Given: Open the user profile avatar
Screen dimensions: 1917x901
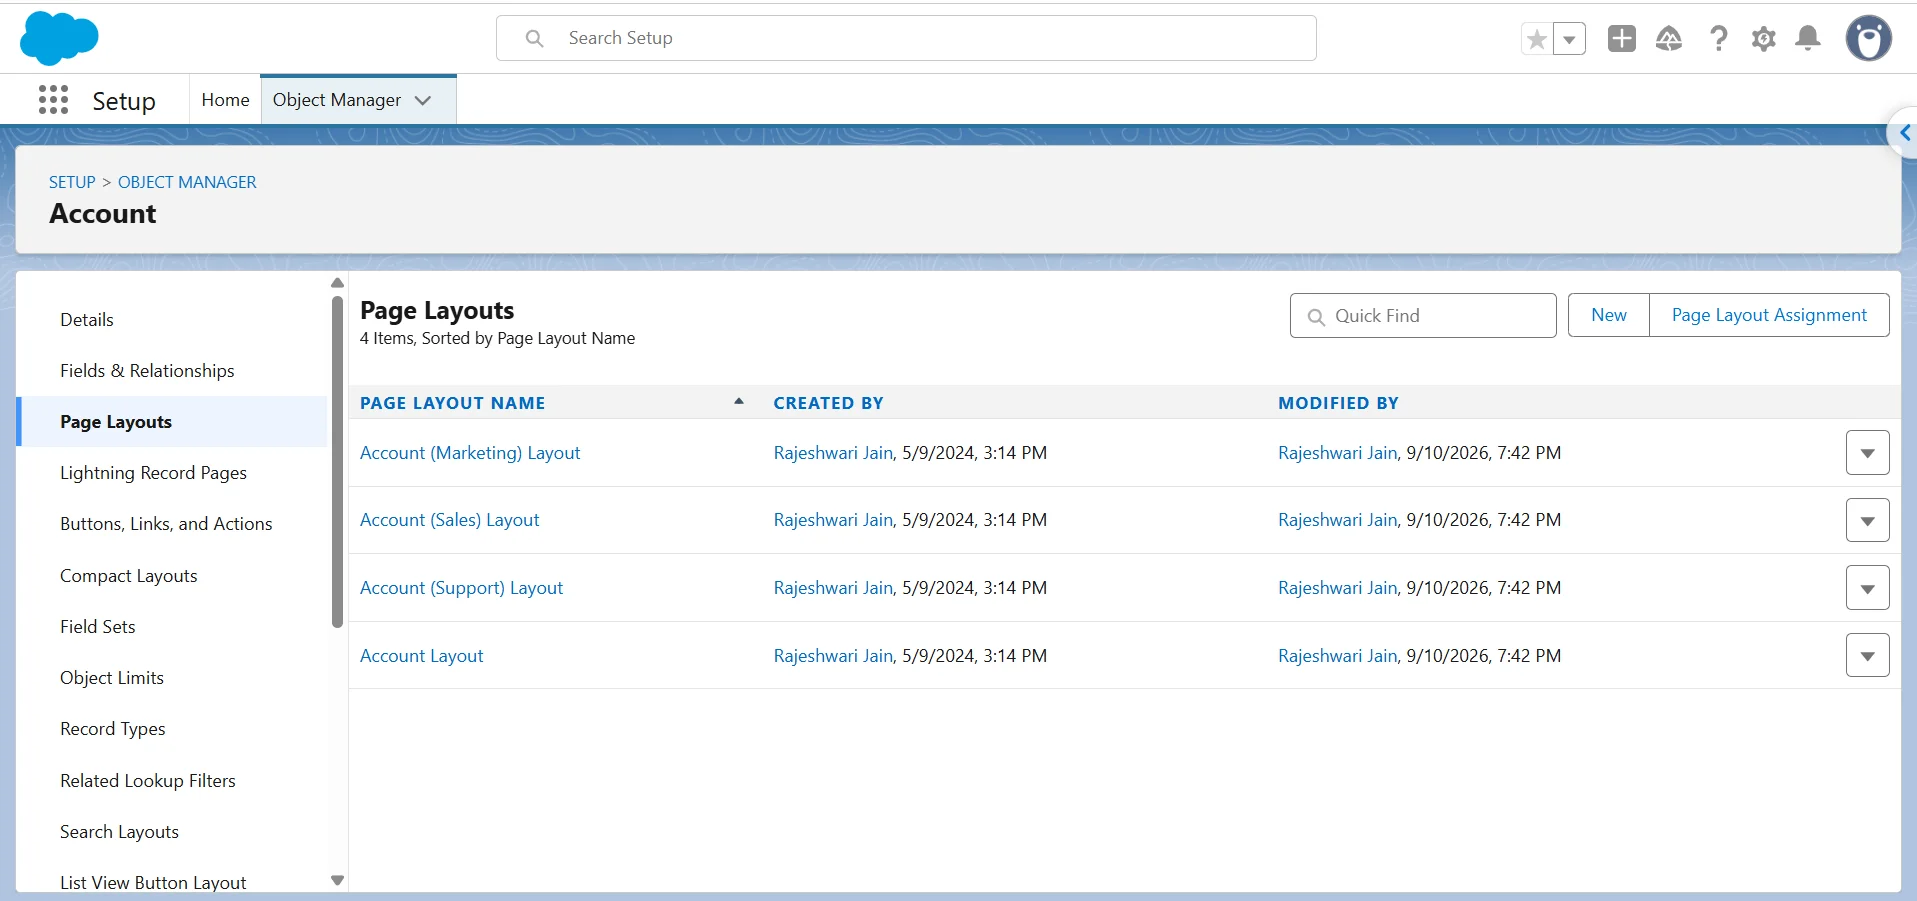Looking at the screenshot, I should pyautogui.click(x=1868, y=39).
